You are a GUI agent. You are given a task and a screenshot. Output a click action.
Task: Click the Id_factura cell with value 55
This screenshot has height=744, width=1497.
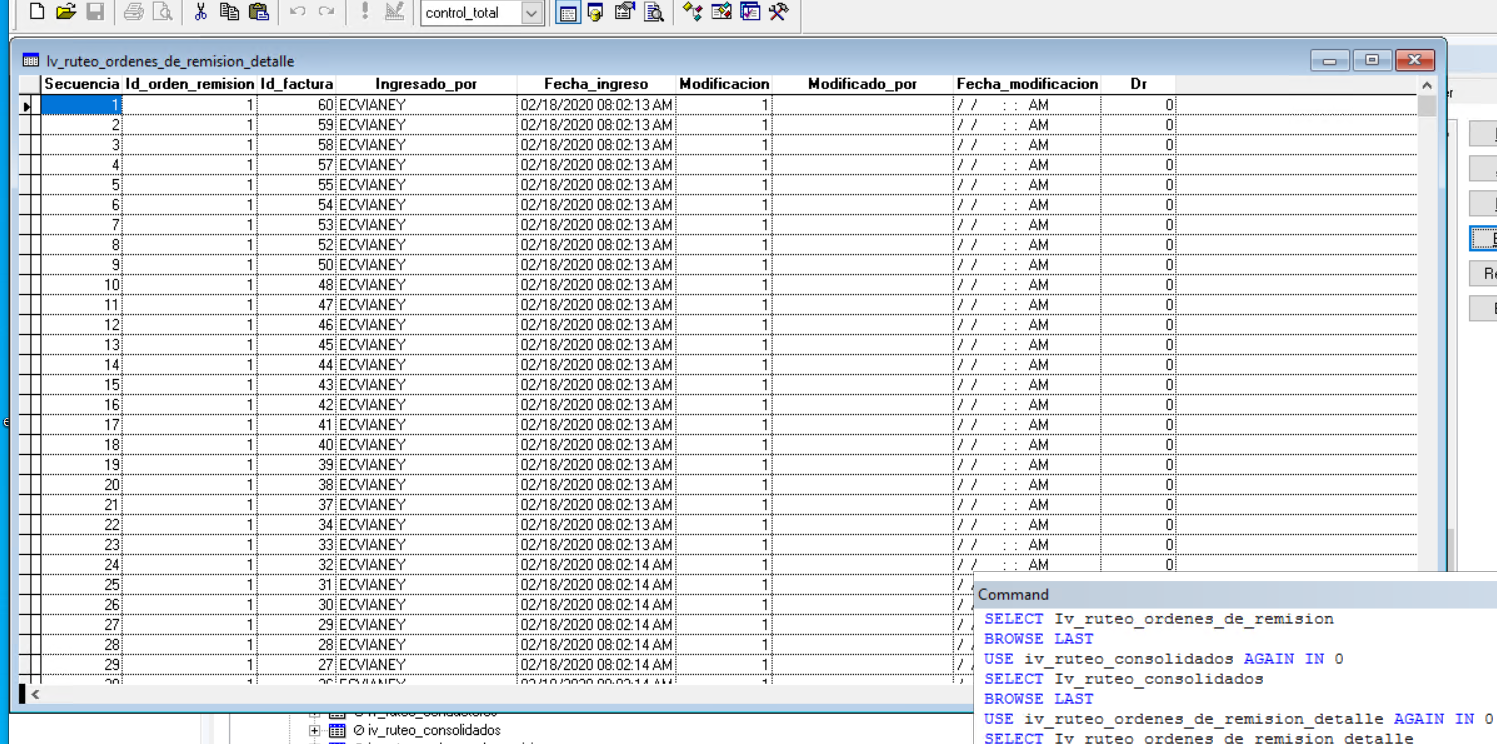click(297, 185)
